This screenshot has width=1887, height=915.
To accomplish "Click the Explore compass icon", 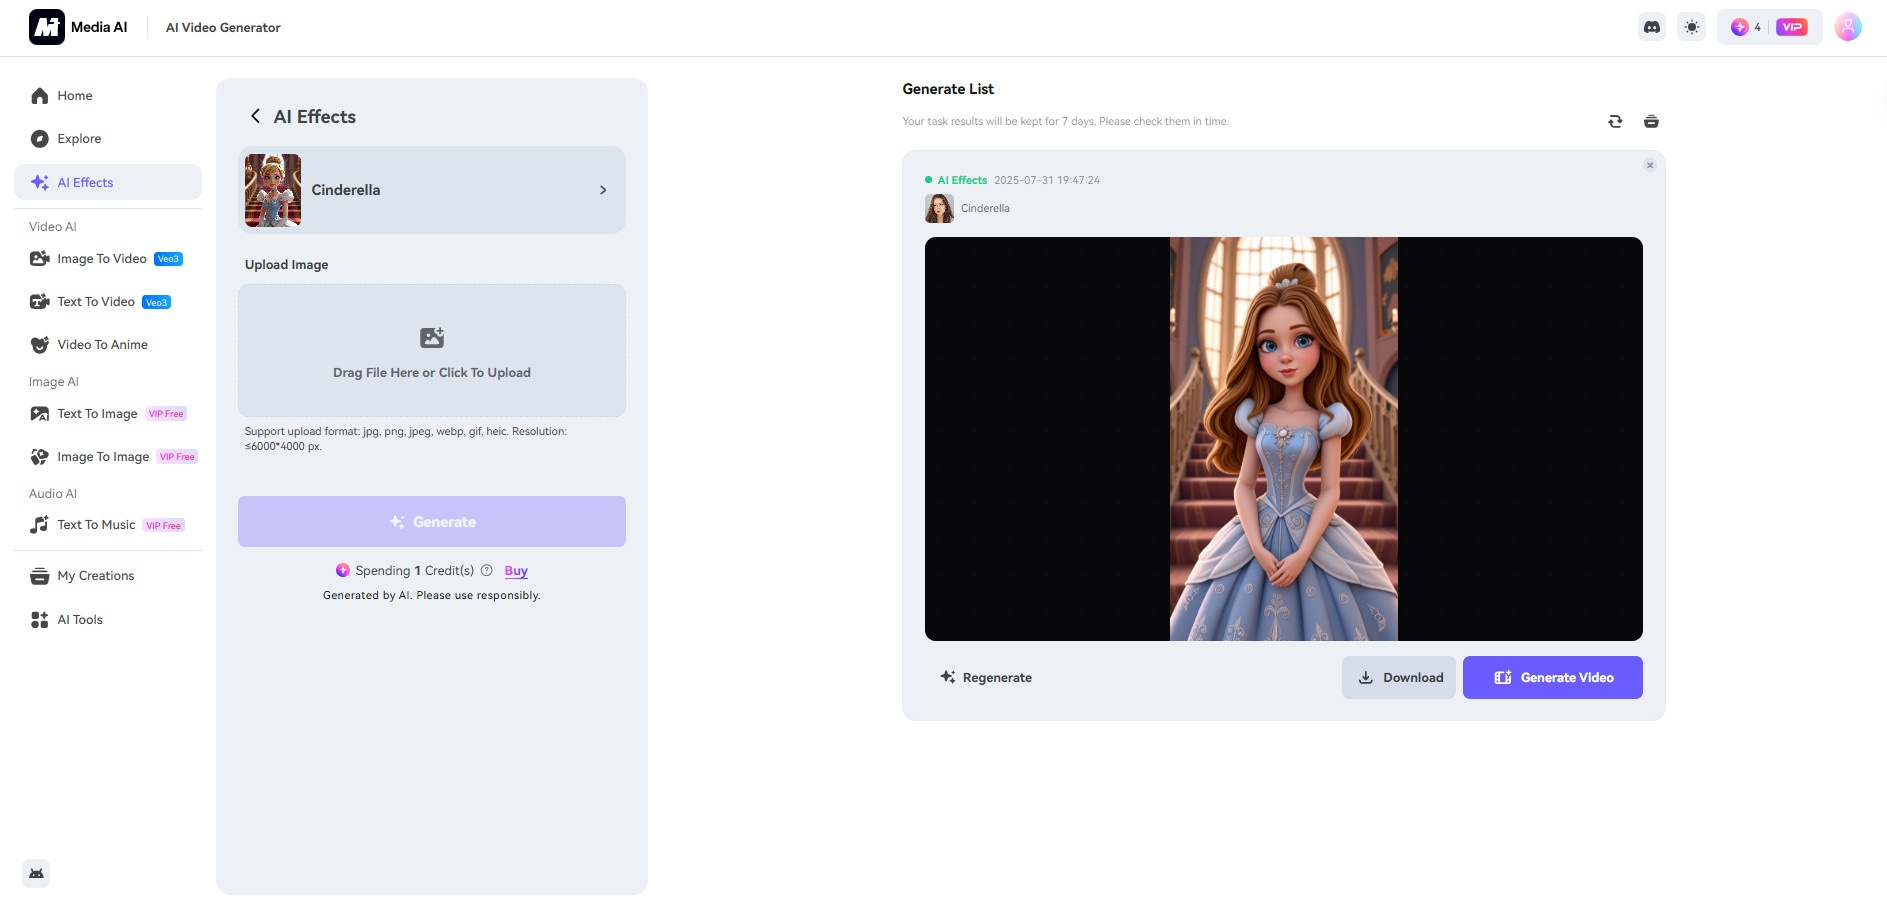I will pyautogui.click(x=40, y=139).
